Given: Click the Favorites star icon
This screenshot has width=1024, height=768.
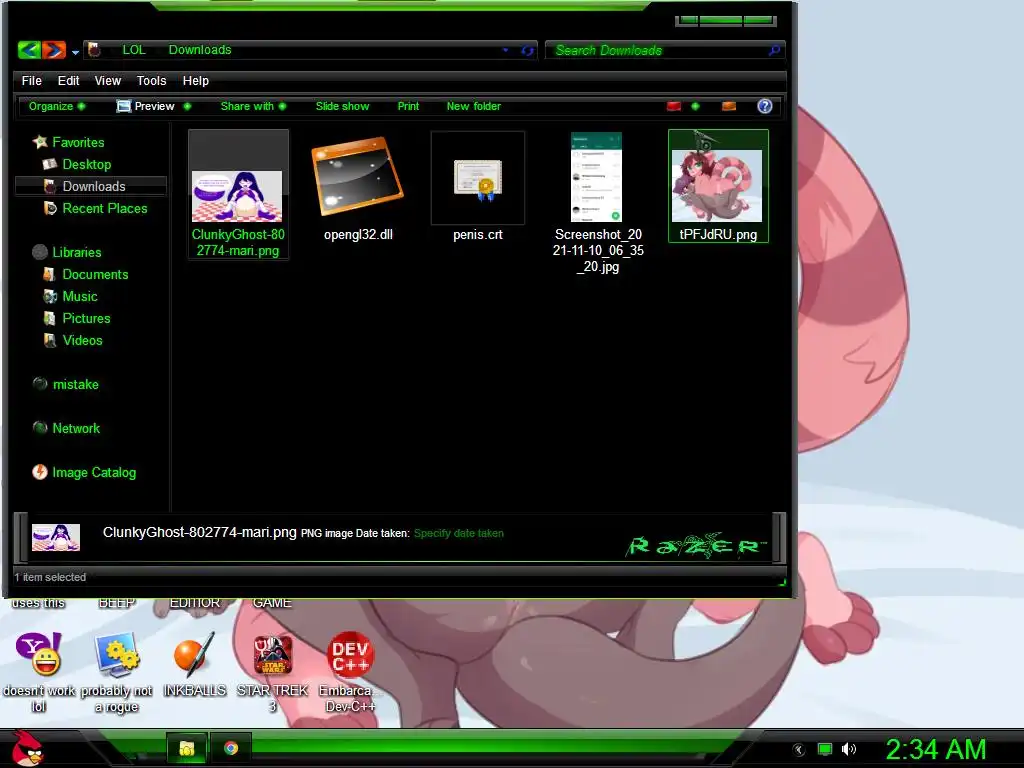Looking at the screenshot, I should (40, 142).
